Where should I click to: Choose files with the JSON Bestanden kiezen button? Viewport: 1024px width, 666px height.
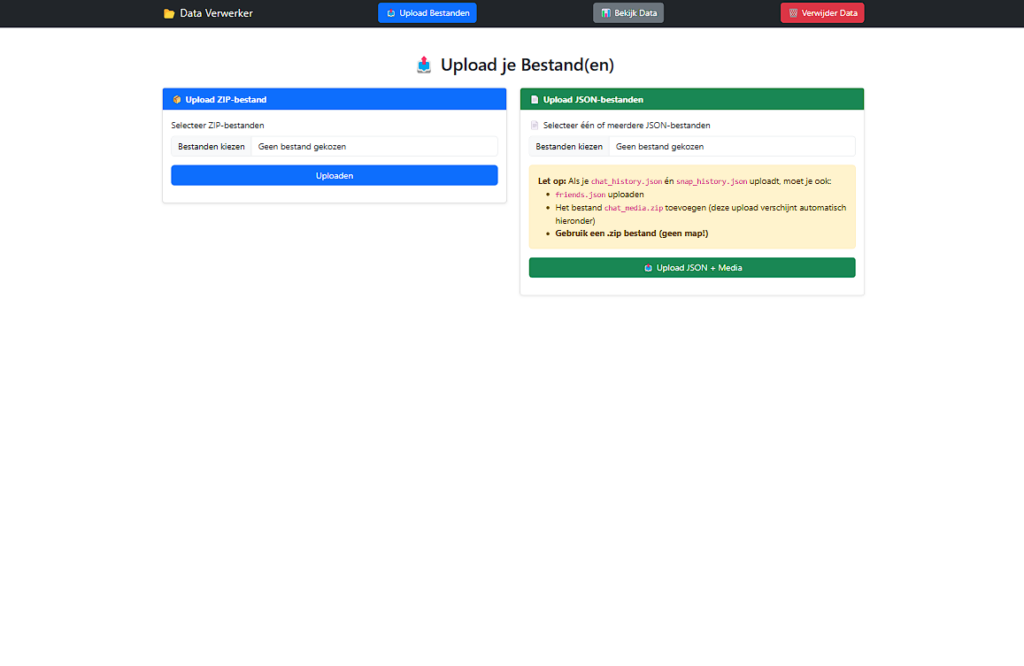(x=569, y=147)
